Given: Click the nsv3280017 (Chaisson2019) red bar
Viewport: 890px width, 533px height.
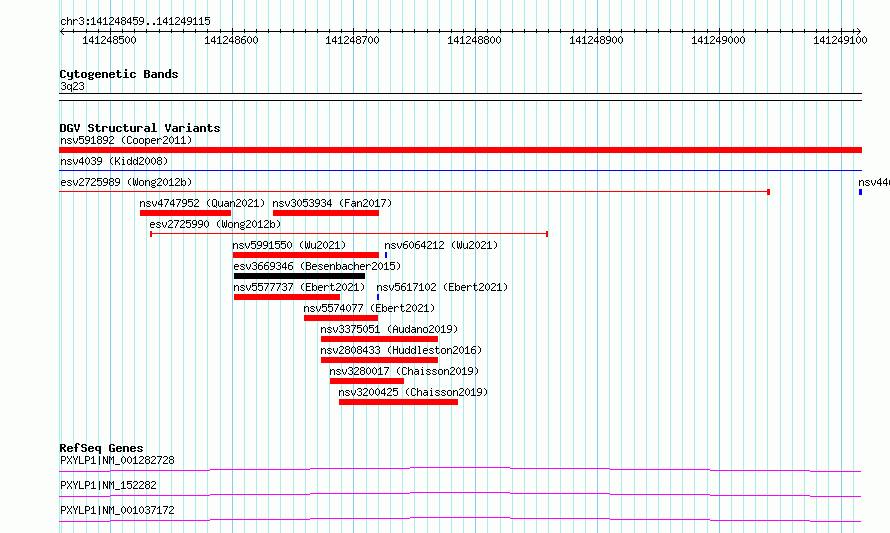Looking at the screenshot, I should coord(367,381).
